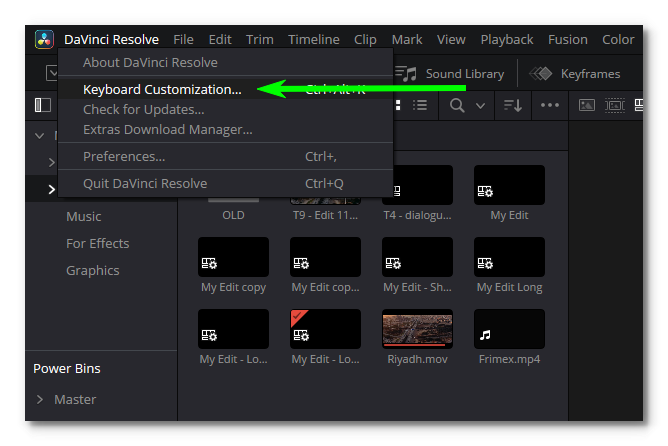The height and width of the screenshot is (446, 668).
Task: Click the My Edit Long label
Action: point(509,288)
